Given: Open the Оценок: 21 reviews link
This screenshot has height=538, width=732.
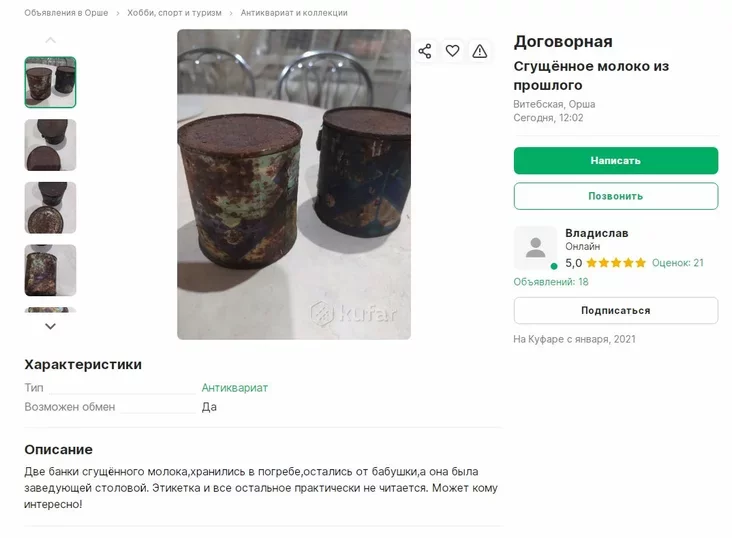Looking at the screenshot, I should [677, 263].
